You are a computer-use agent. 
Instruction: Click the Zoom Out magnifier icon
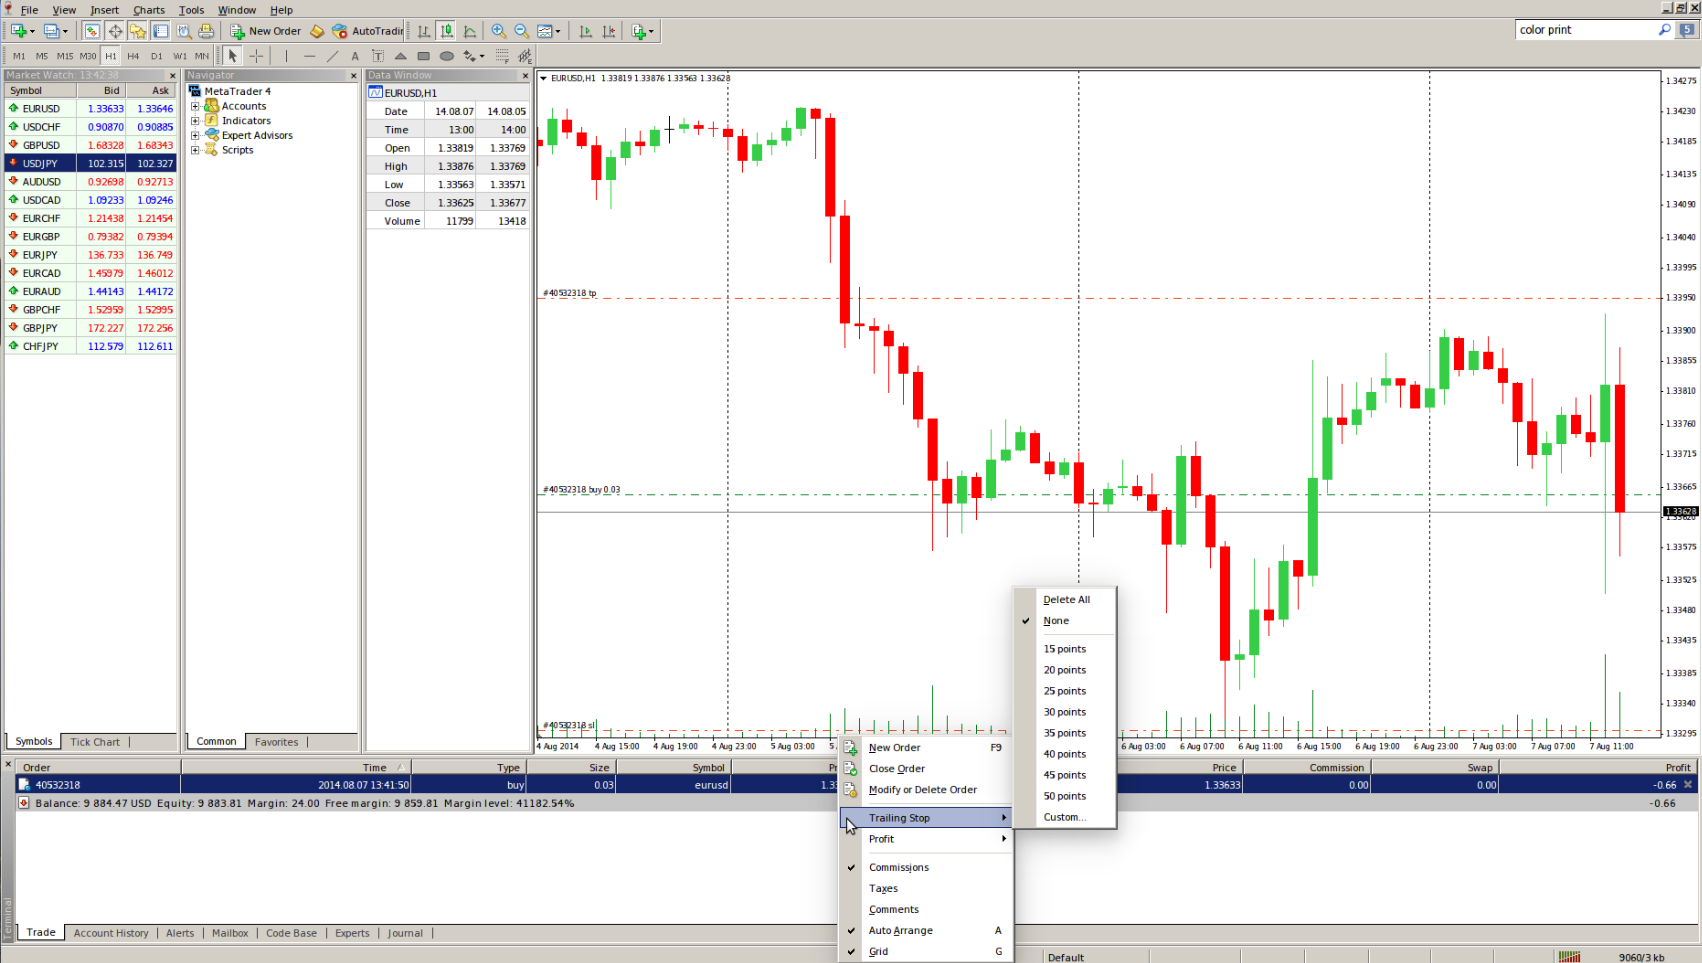[521, 31]
